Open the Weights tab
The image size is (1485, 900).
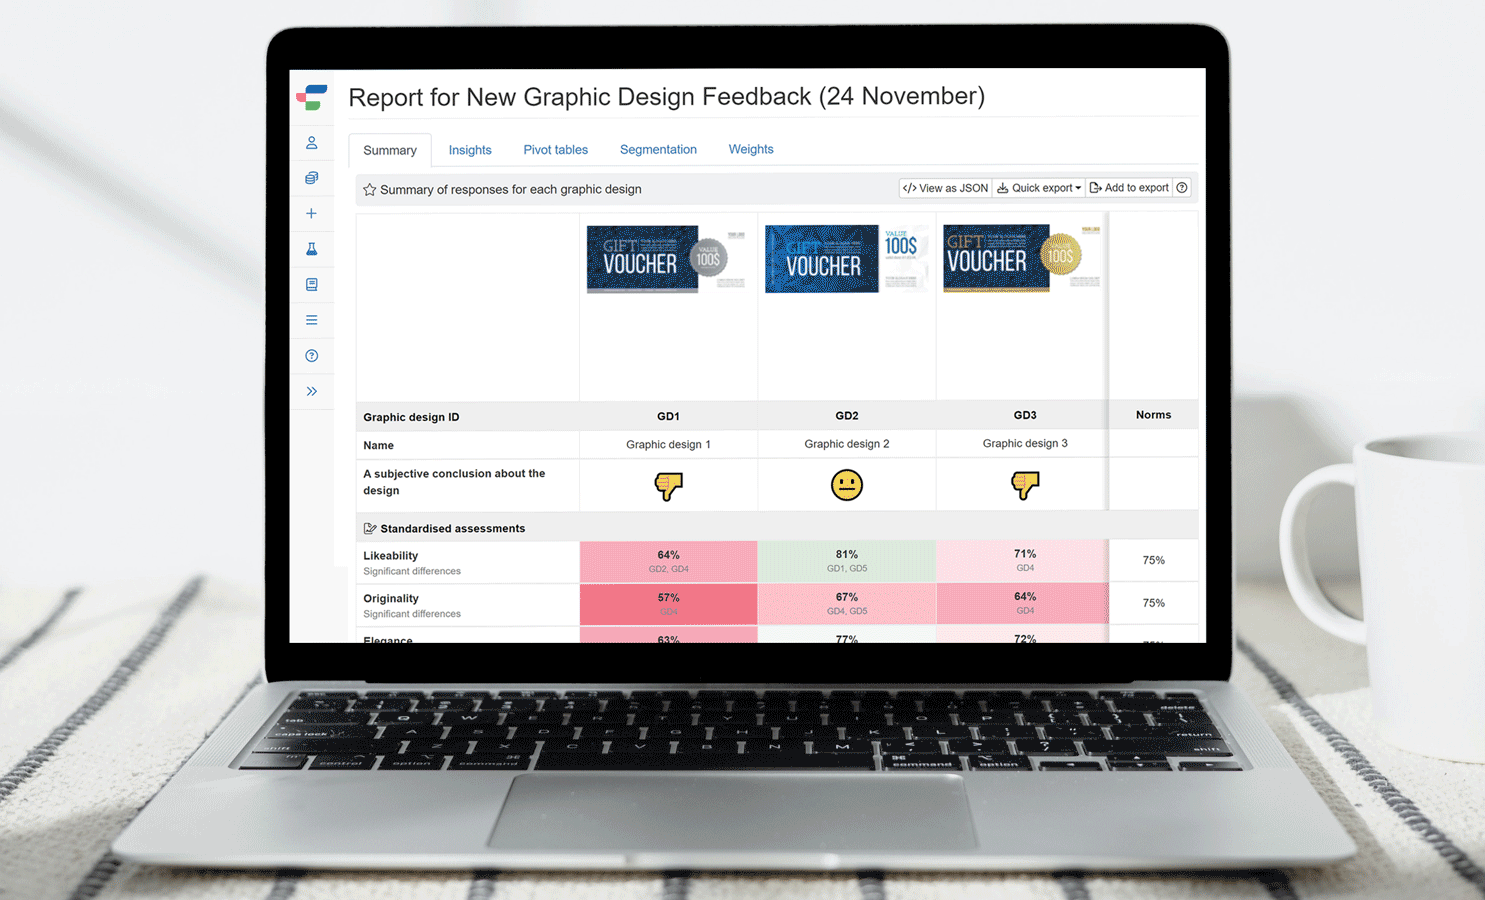pyautogui.click(x=751, y=149)
